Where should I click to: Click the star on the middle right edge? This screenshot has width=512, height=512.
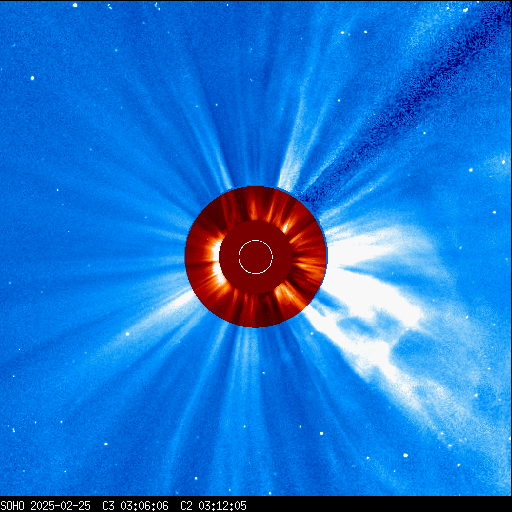pyautogui.click(x=503, y=162)
